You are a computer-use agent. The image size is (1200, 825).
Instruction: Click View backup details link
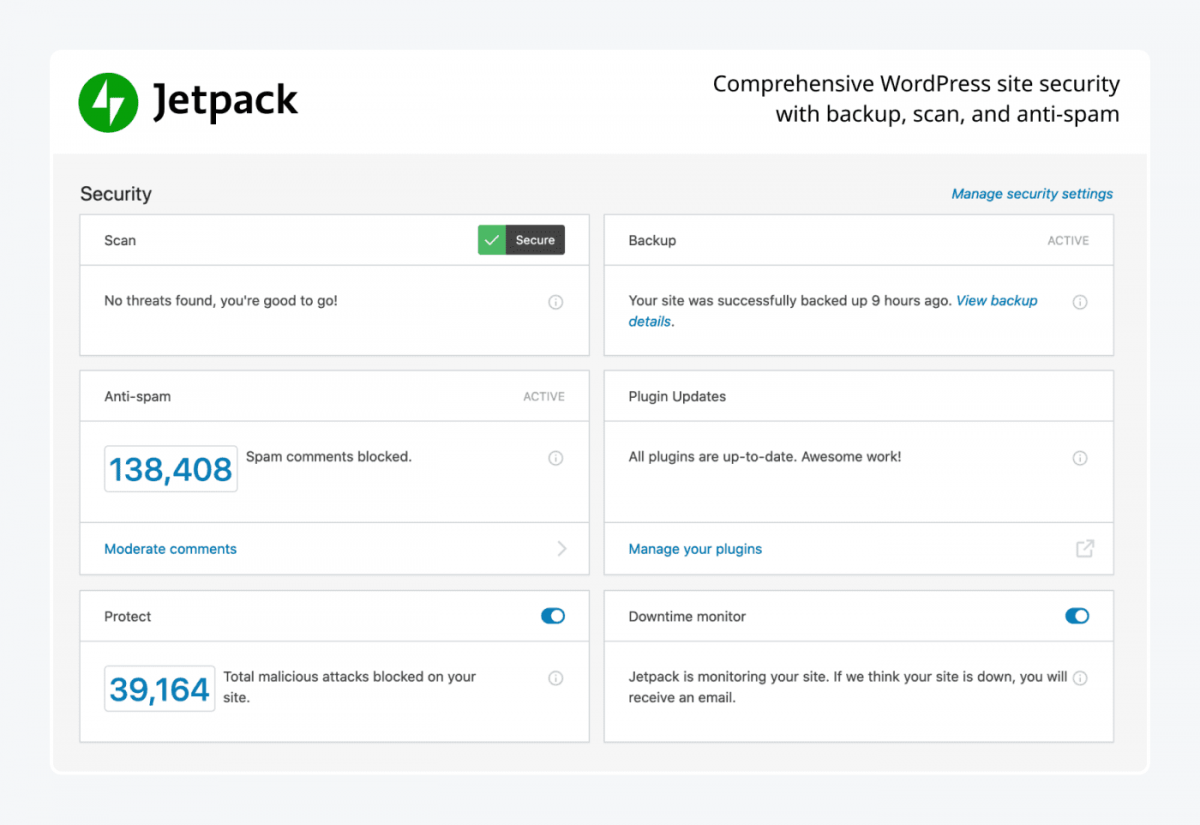tap(996, 300)
